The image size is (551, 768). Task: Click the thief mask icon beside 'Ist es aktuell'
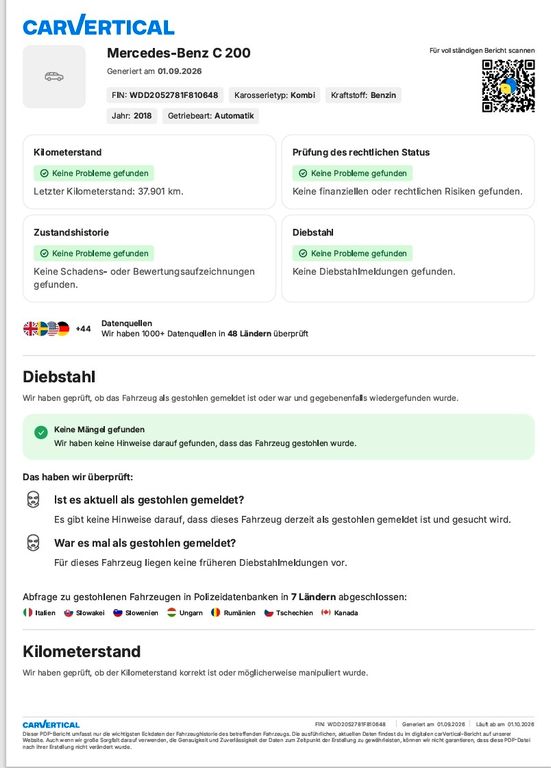click(33, 500)
